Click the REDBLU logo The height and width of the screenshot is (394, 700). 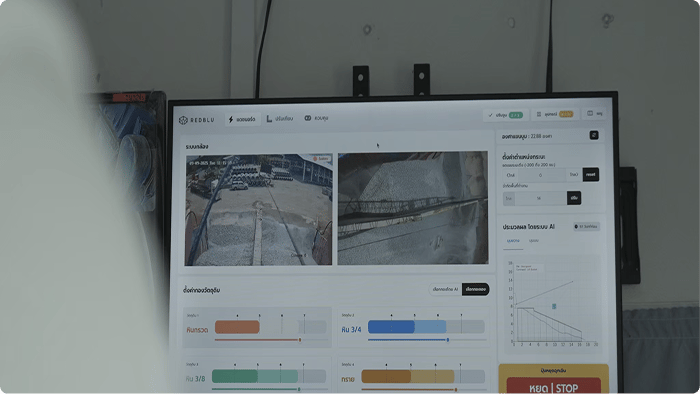[x=197, y=120]
